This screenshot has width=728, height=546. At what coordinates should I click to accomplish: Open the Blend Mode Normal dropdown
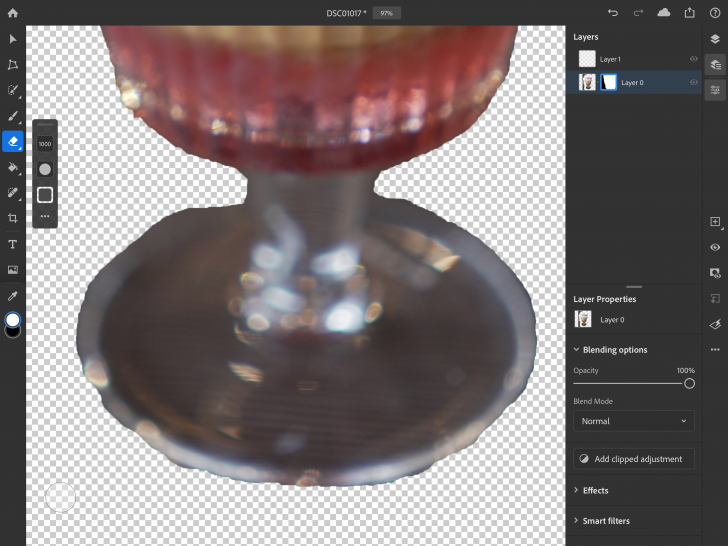pyautogui.click(x=634, y=421)
